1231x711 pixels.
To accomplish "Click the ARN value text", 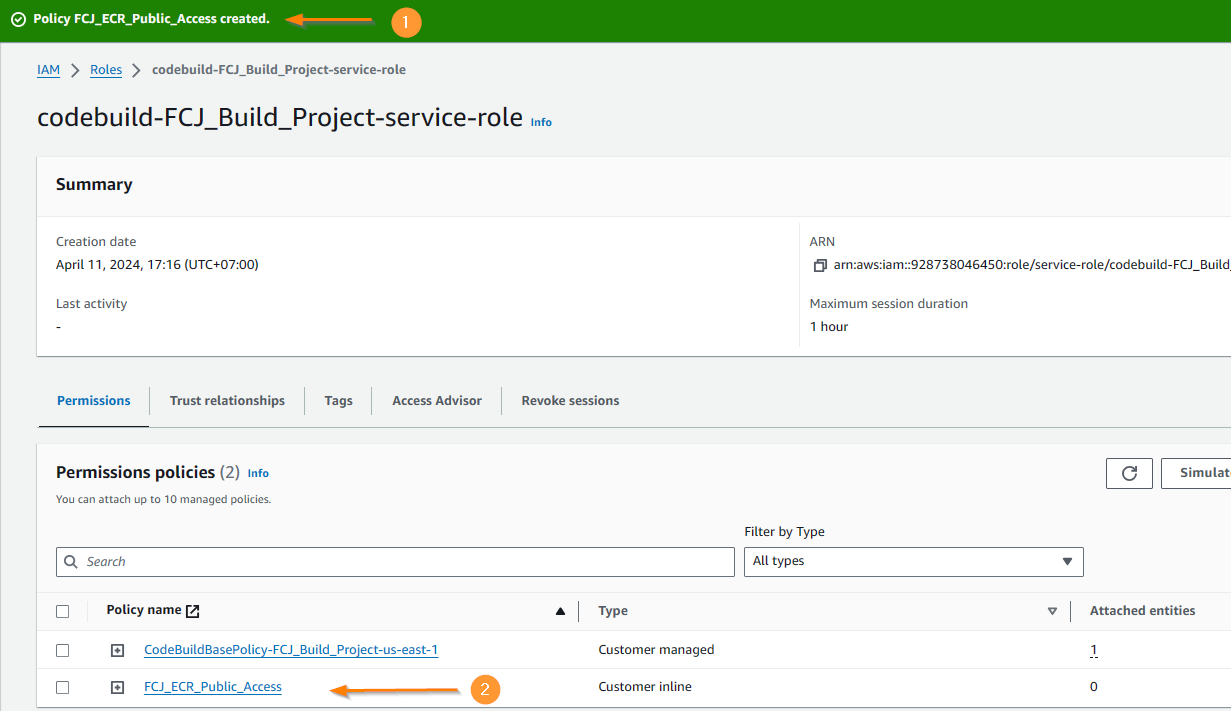I will coord(1032,265).
